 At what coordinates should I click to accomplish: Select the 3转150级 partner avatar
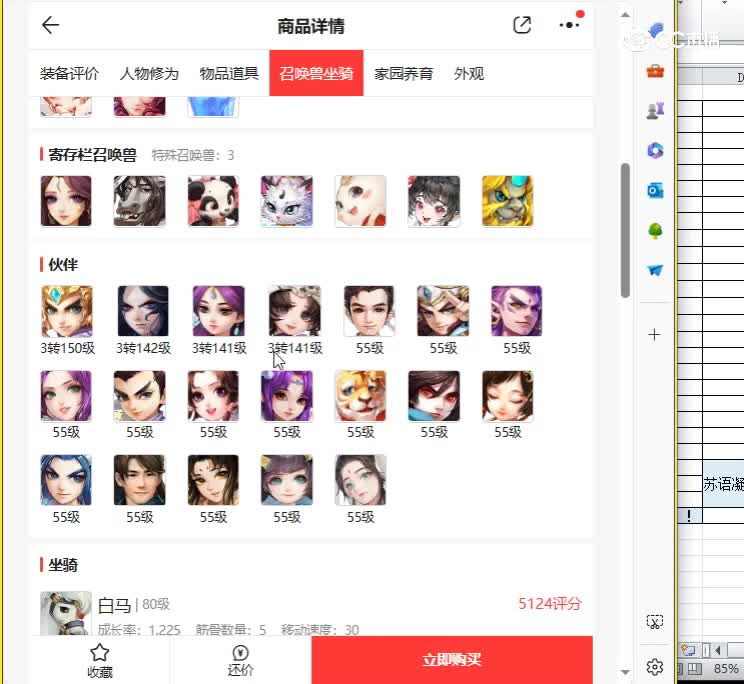click(x=67, y=311)
